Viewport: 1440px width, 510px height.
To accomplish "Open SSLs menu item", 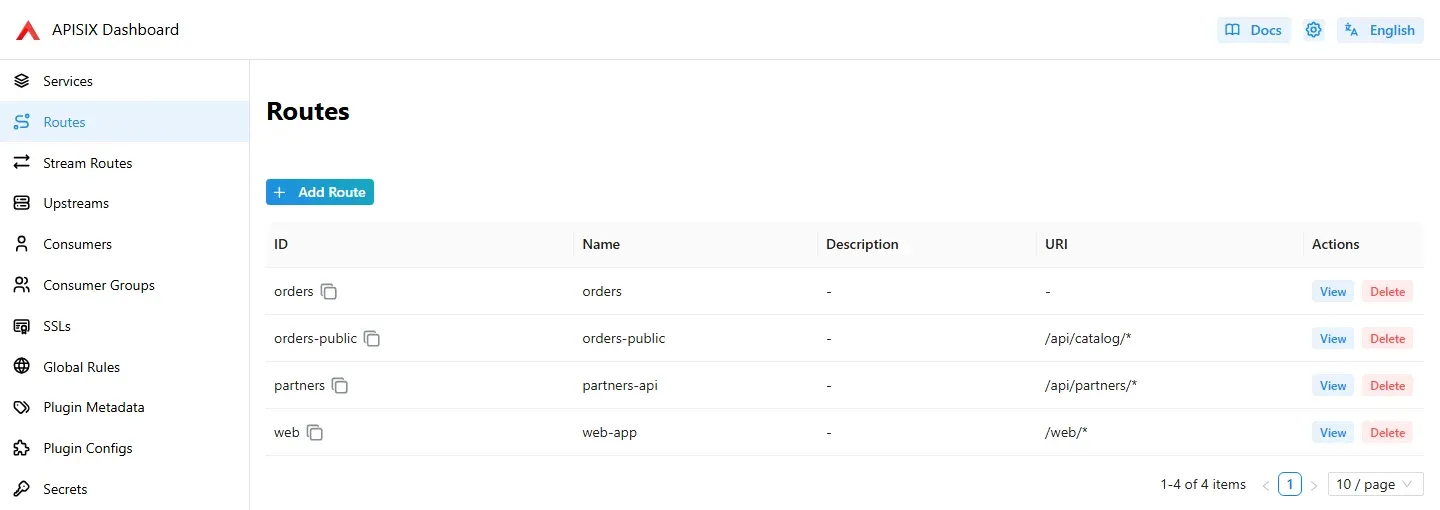I will pos(124,326).
